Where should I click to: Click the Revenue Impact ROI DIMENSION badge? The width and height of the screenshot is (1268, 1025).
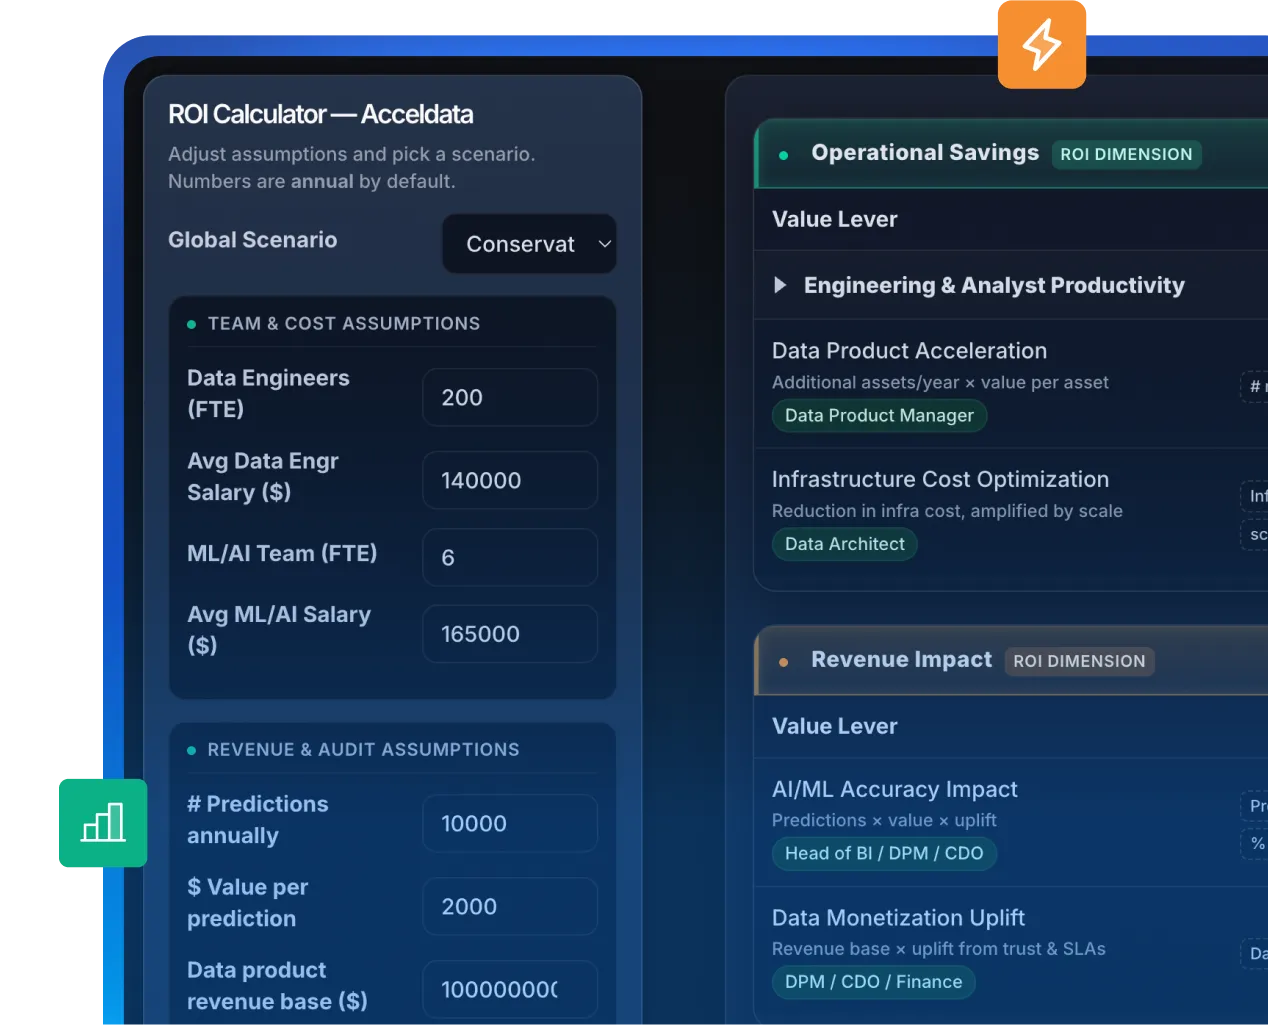1079,661
